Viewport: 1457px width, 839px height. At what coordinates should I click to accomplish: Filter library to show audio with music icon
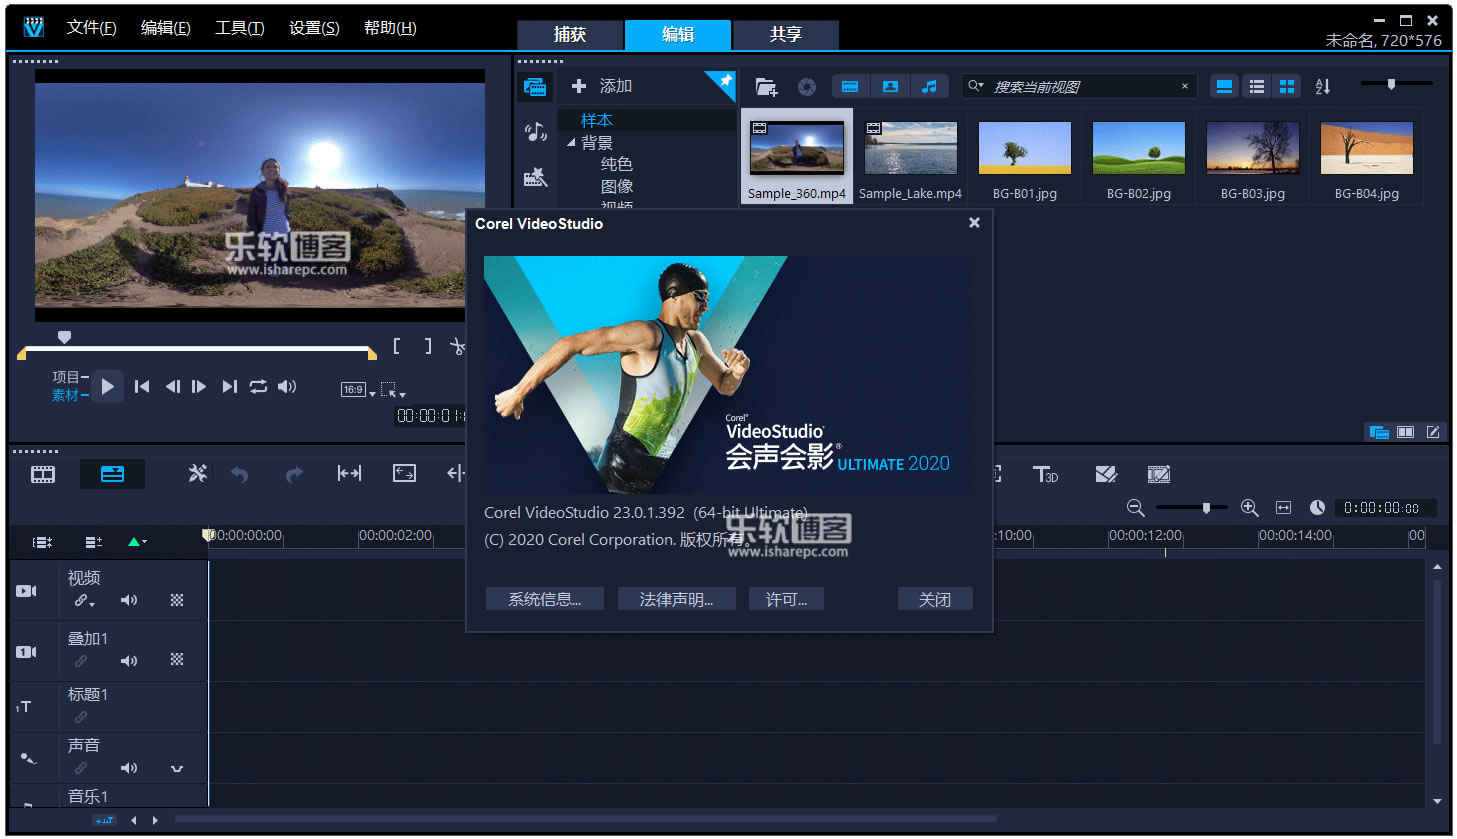(x=930, y=86)
